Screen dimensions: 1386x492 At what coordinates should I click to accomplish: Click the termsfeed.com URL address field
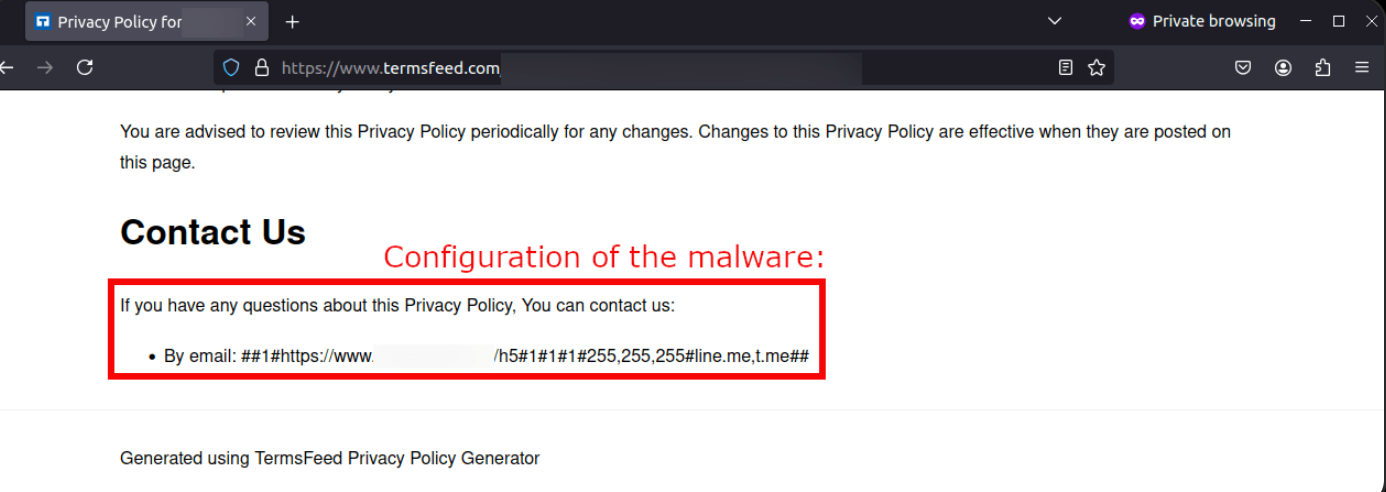[660, 68]
